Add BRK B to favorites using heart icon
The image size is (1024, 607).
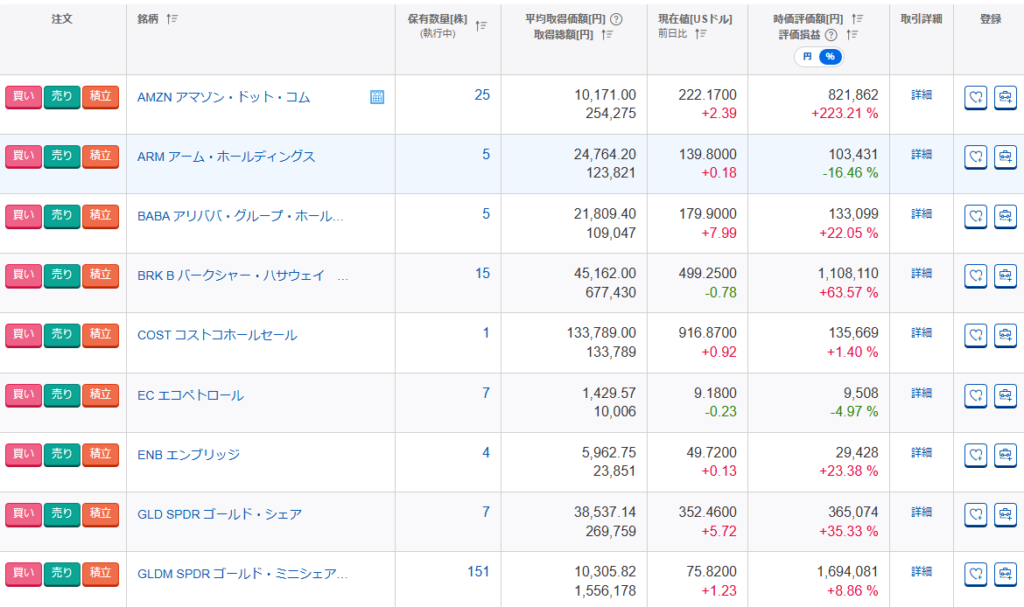point(975,275)
